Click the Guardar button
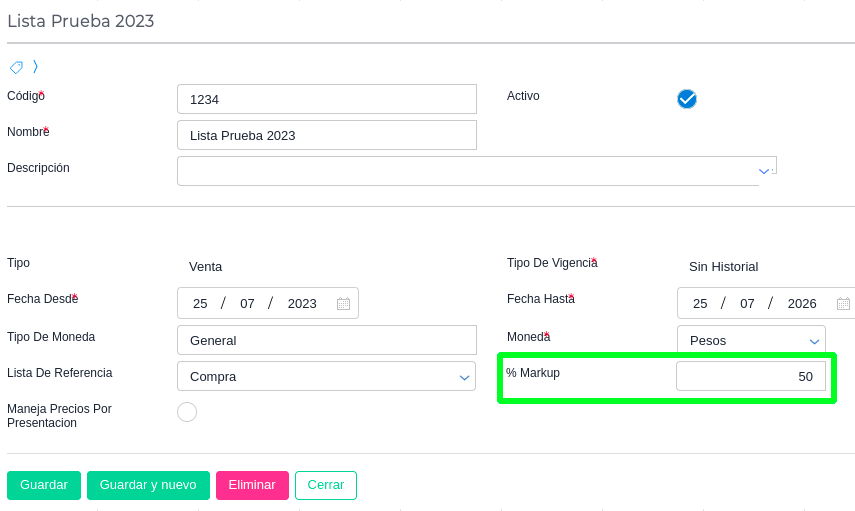This screenshot has height=511, width=855. [44, 485]
